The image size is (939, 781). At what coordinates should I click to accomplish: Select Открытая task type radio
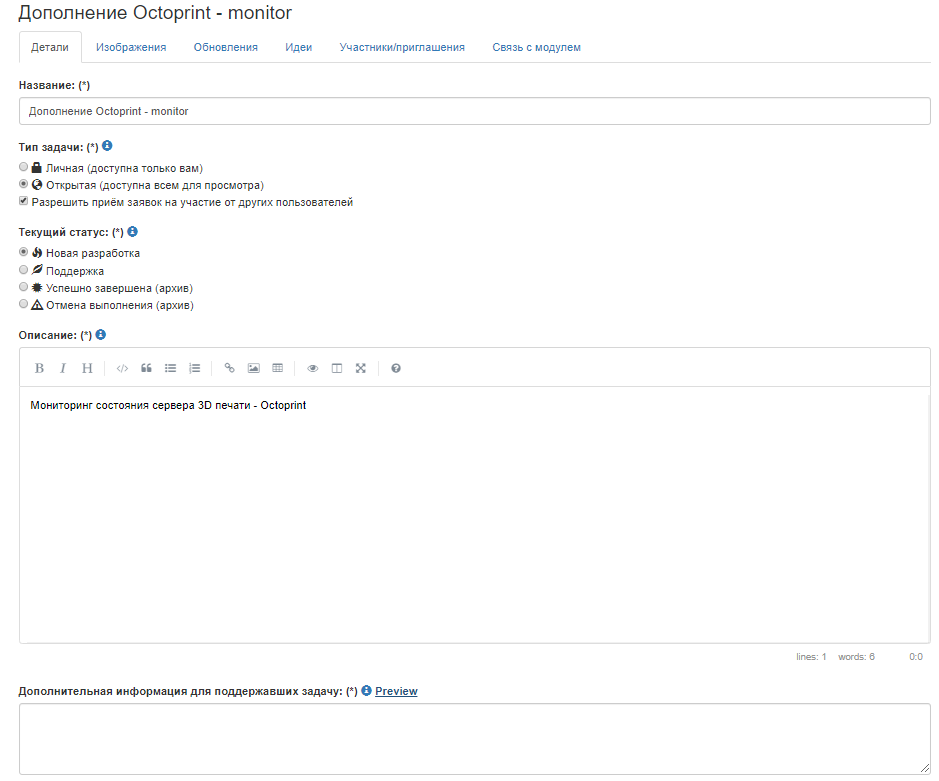[23, 184]
